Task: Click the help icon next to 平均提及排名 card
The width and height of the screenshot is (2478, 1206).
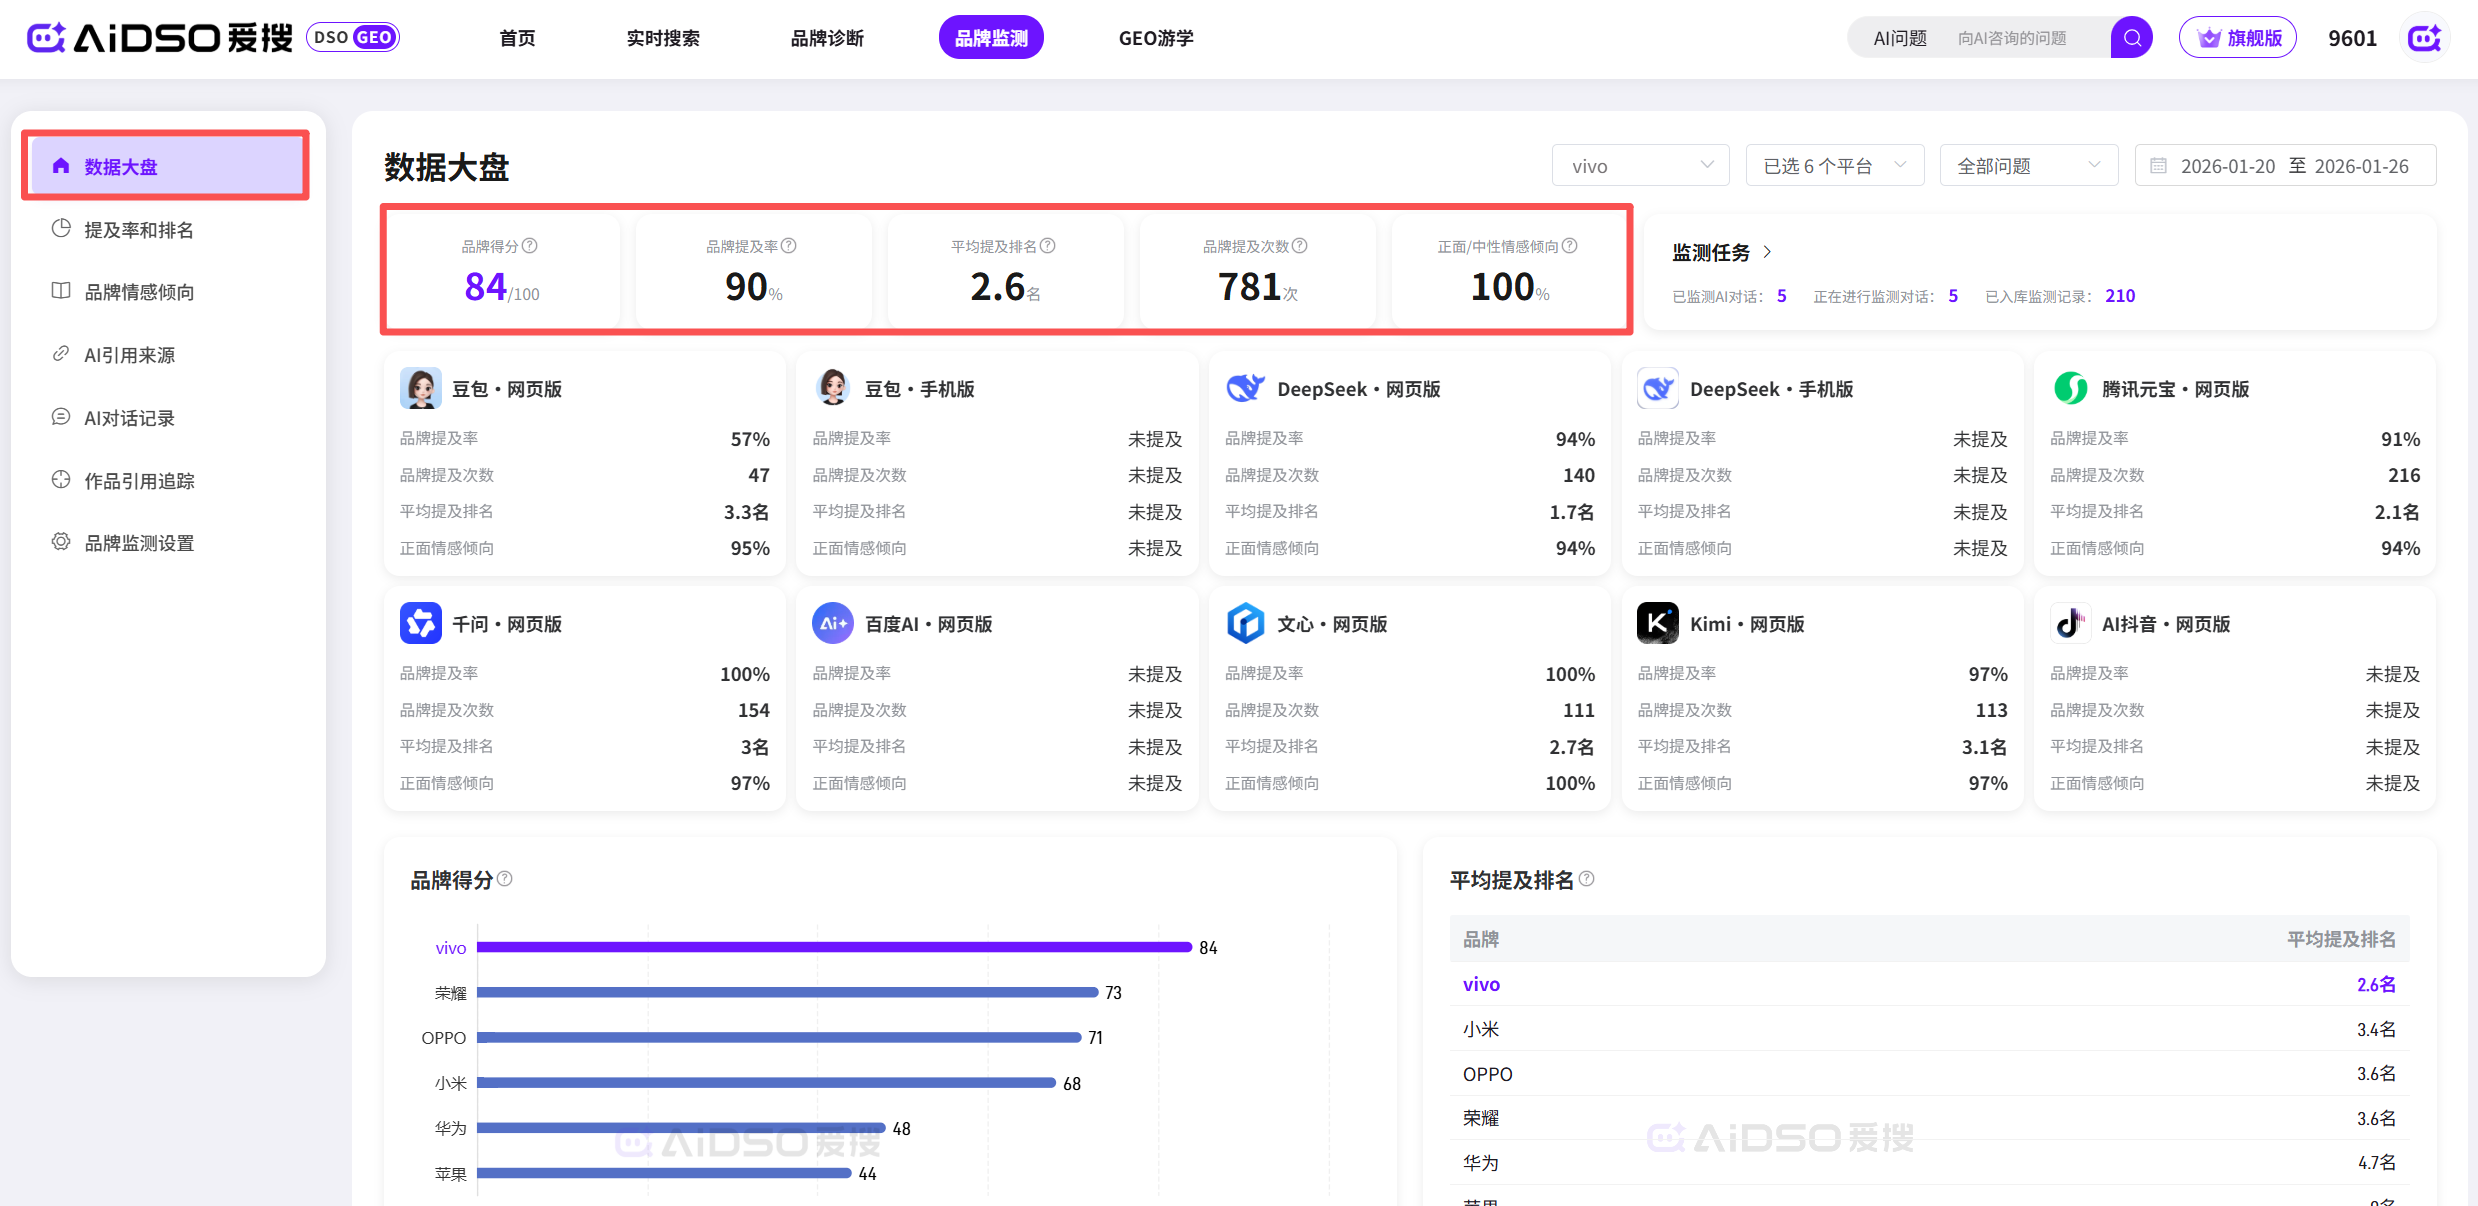Action: (x=1048, y=246)
